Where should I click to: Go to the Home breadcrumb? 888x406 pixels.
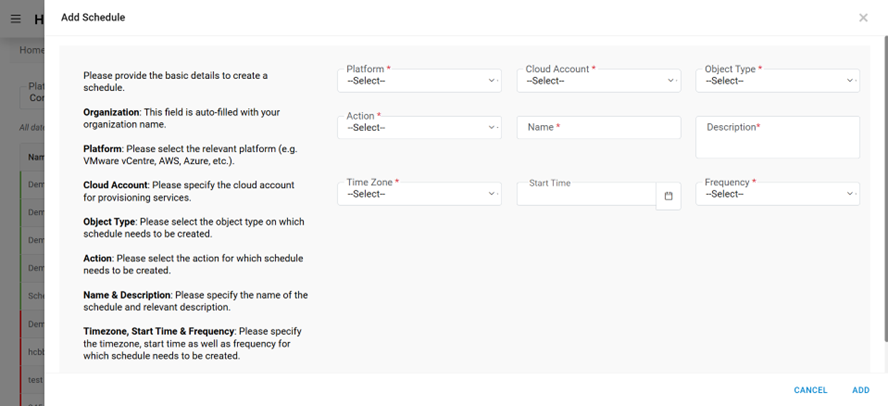click(31, 50)
